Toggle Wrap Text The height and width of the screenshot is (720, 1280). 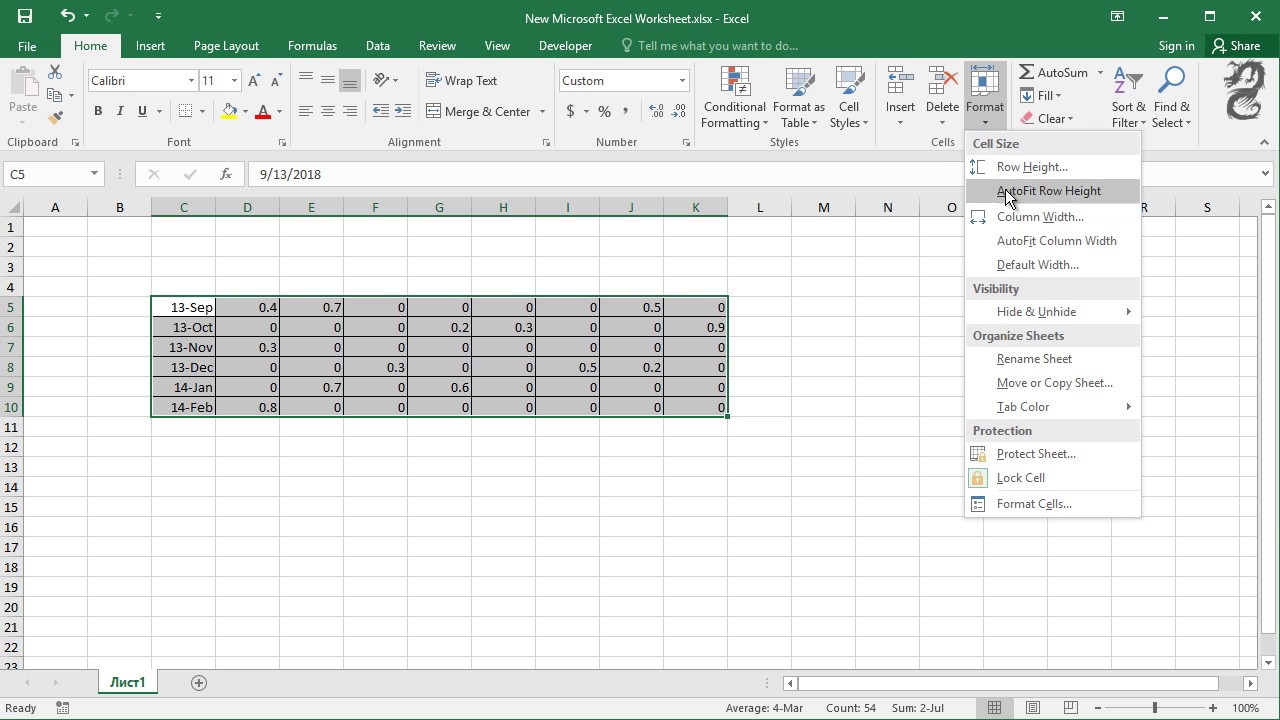coord(461,80)
